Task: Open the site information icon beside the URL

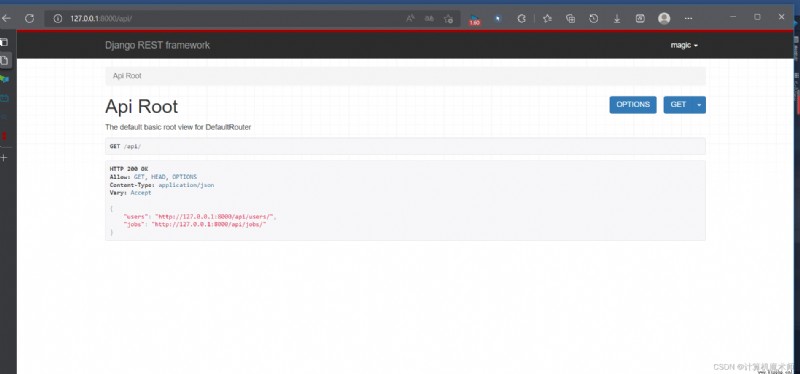Action: pyautogui.click(x=58, y=18)
